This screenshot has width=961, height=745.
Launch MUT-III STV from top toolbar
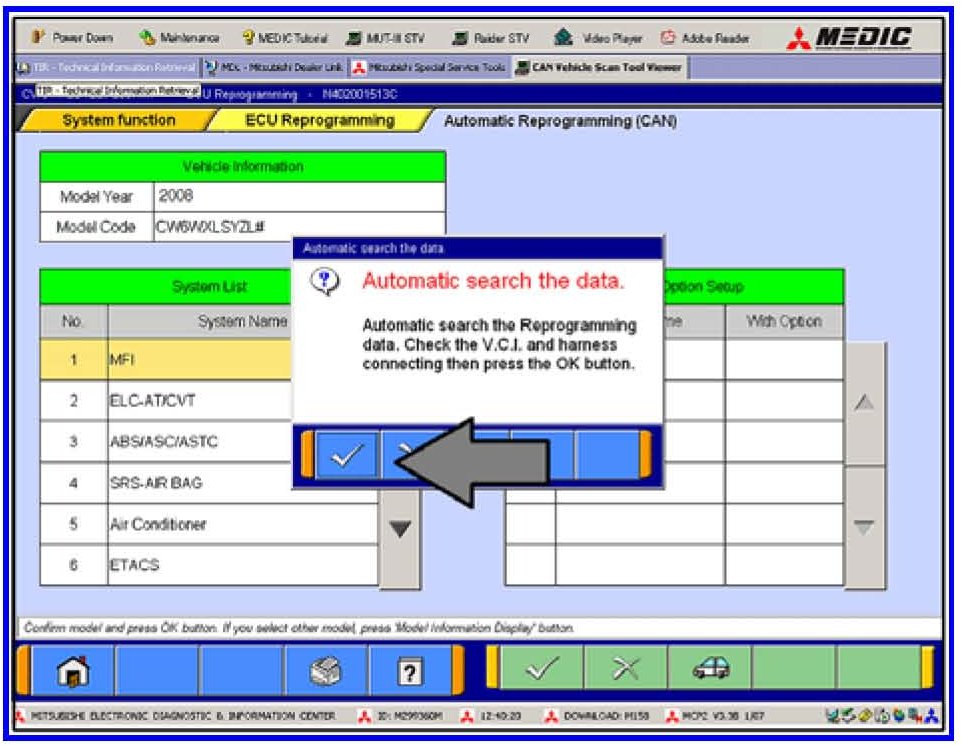pos(393,39)
